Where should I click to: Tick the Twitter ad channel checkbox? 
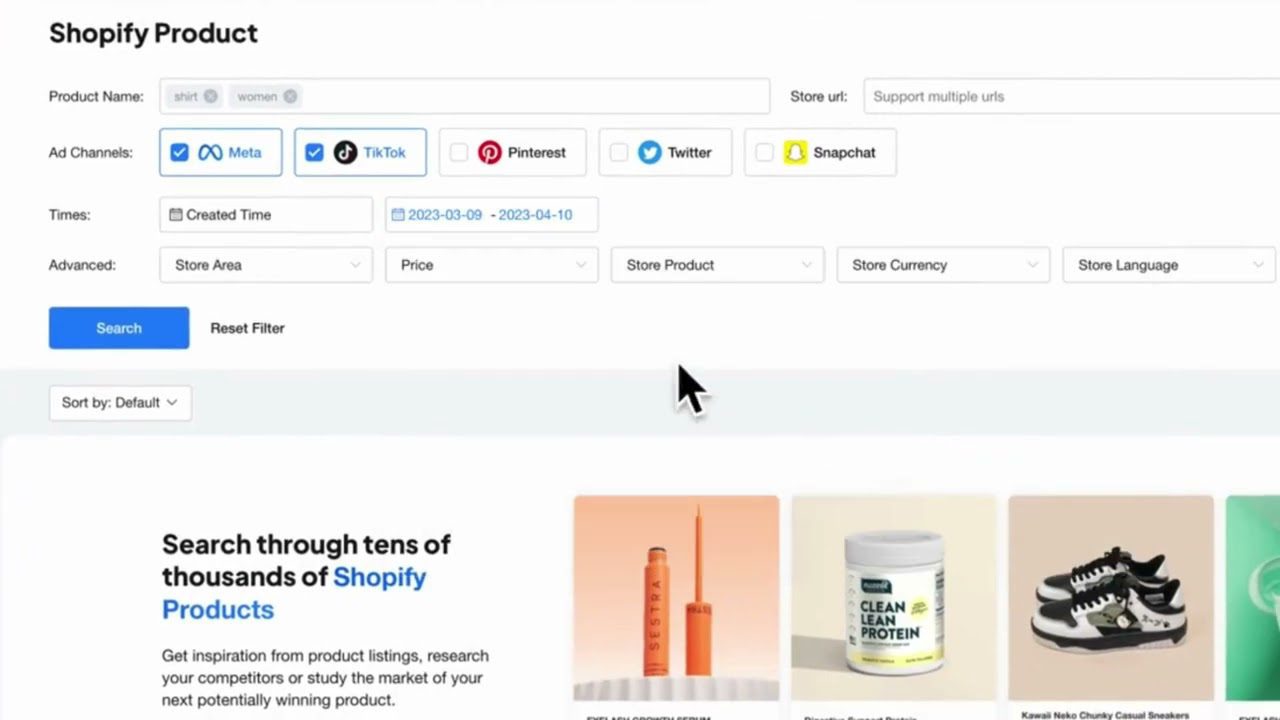point(619,153)
